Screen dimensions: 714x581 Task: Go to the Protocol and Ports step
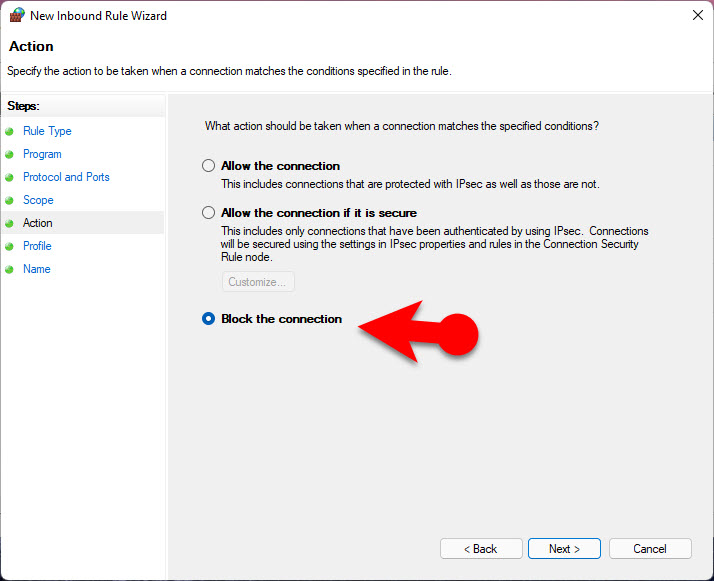[x=66, y=177]
